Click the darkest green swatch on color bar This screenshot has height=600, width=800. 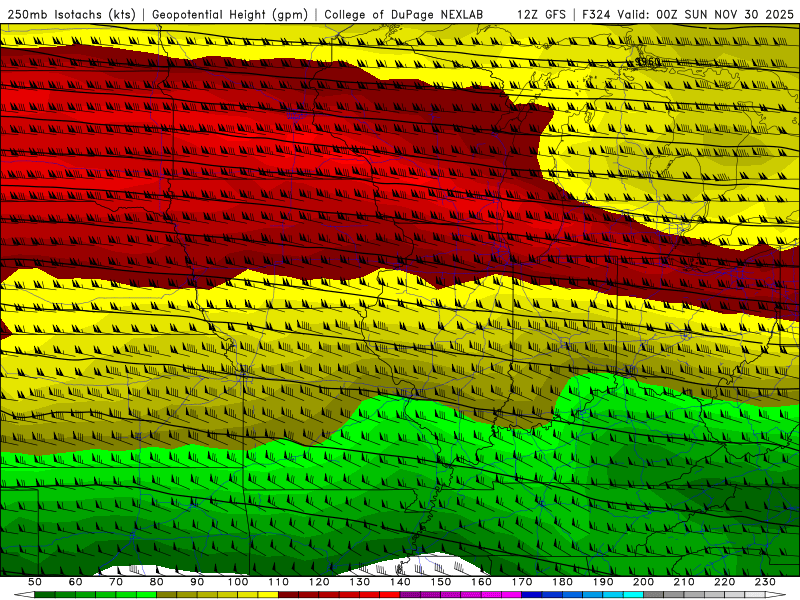[45, 594]
